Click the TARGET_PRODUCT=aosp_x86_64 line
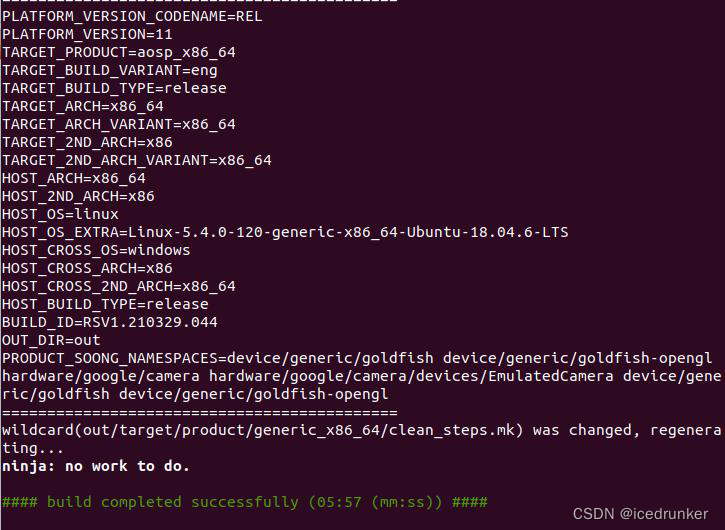Image resolution: width=725 pixels, height=530 pixels. [119, 53]
